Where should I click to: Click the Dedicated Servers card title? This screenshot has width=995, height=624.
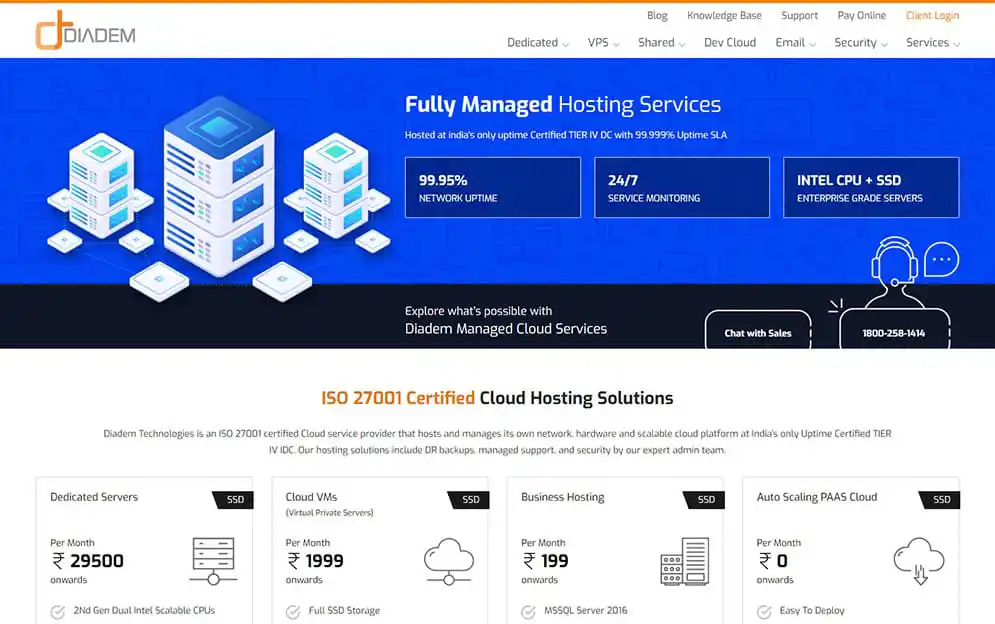[x=94, y=497]
